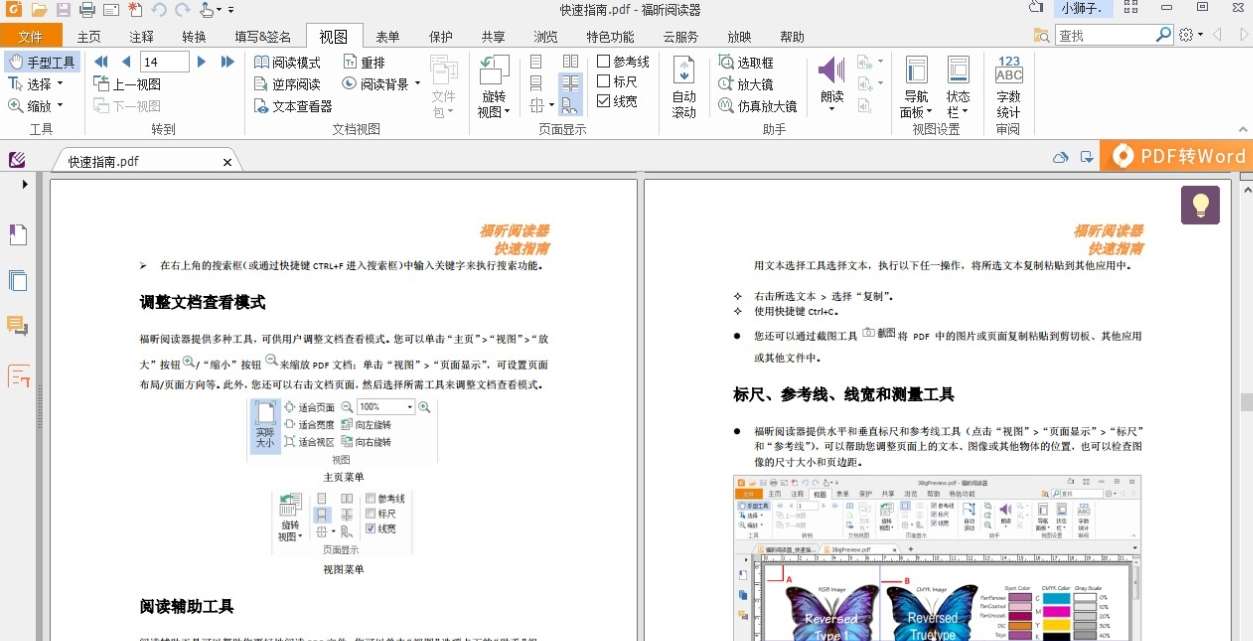
Task: Click 逆序阅读 reverse reading
Action: coord(287,84)
